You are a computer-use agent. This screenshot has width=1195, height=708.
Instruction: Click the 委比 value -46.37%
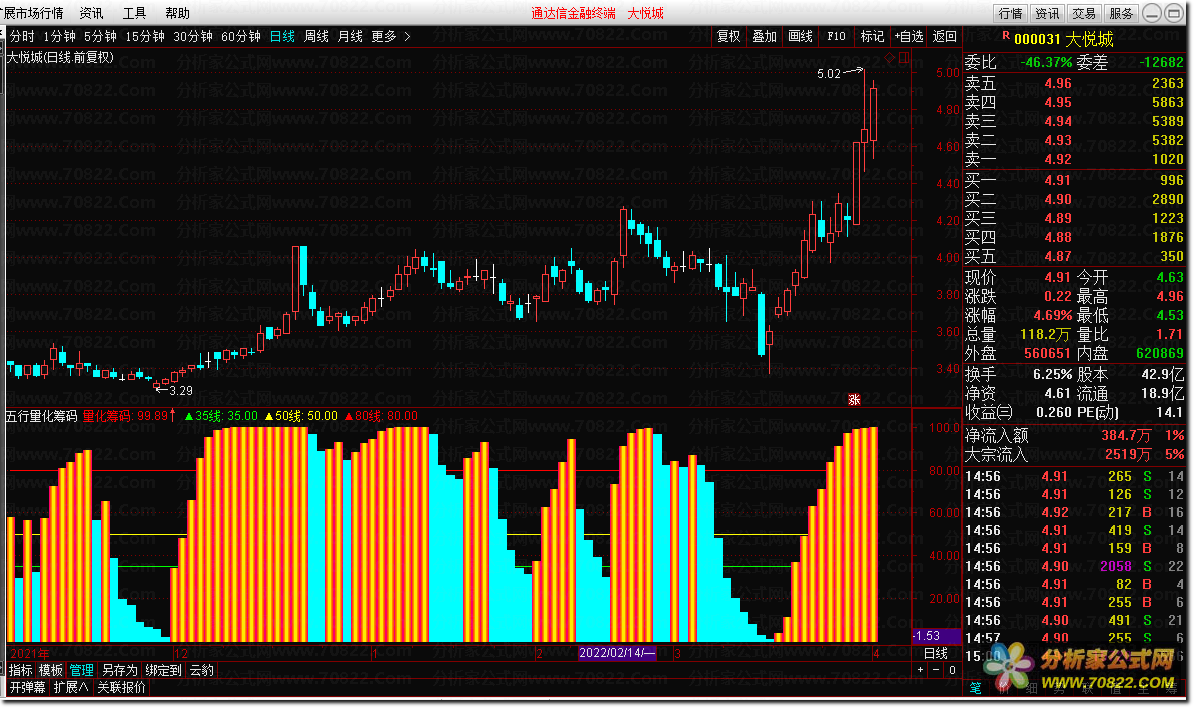1046,62
